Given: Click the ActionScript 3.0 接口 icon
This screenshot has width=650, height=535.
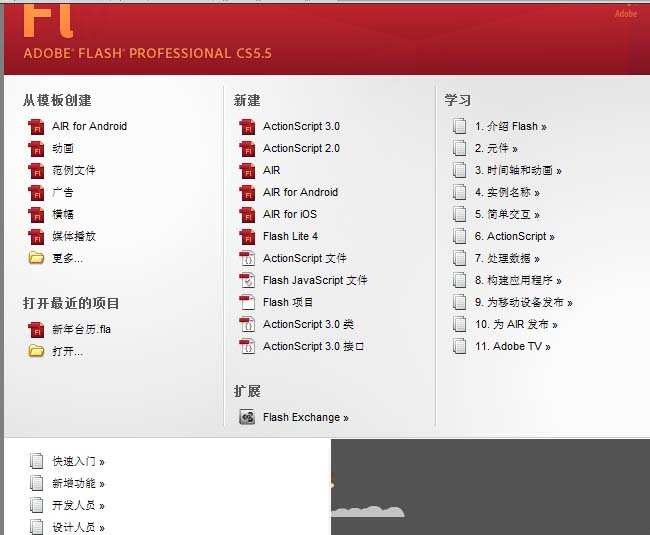Looking at the screenshot, I should 247,346.
